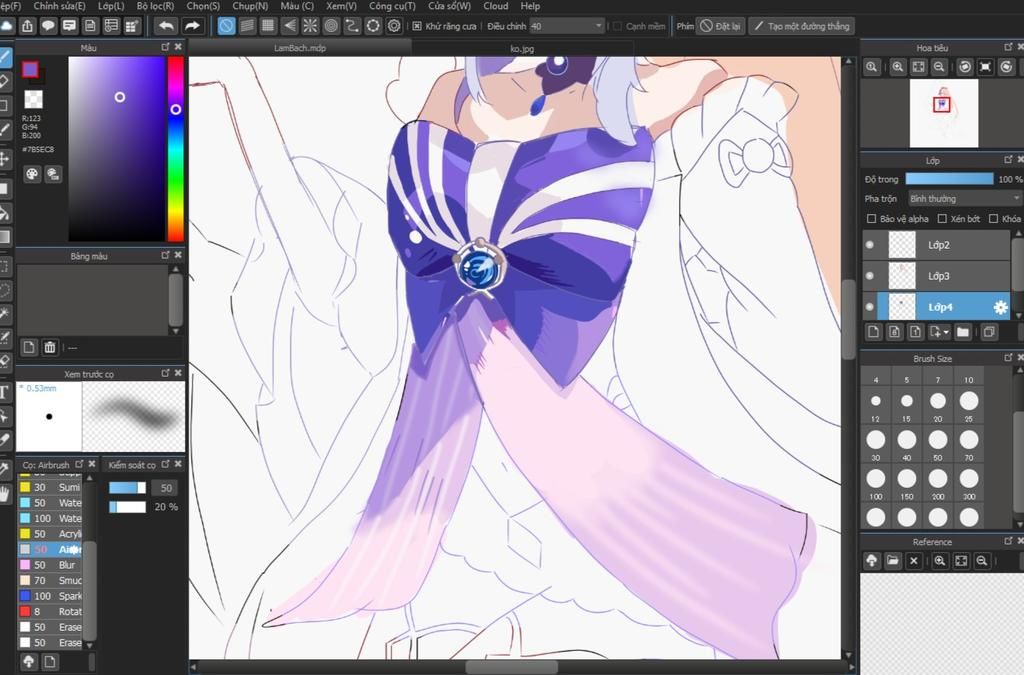The height and width of the screenshot is (675, 1024).
Task: Hide the Lớp3 layer visibility dot
Action: [x=870, y=275]
